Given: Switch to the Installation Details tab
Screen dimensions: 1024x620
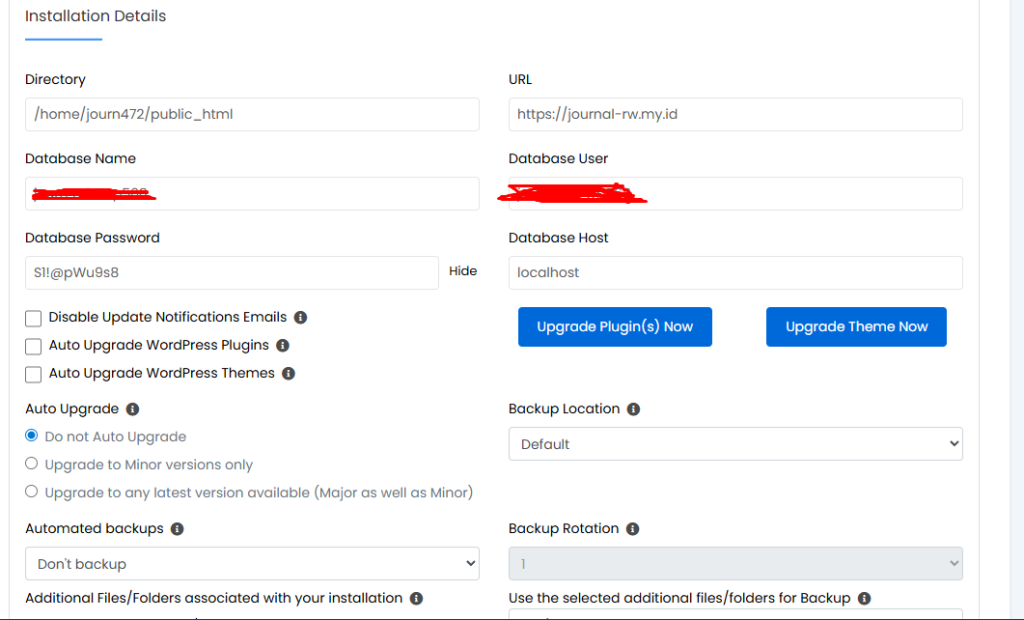Looking at the screenshot, I should [x=95, y=16].
